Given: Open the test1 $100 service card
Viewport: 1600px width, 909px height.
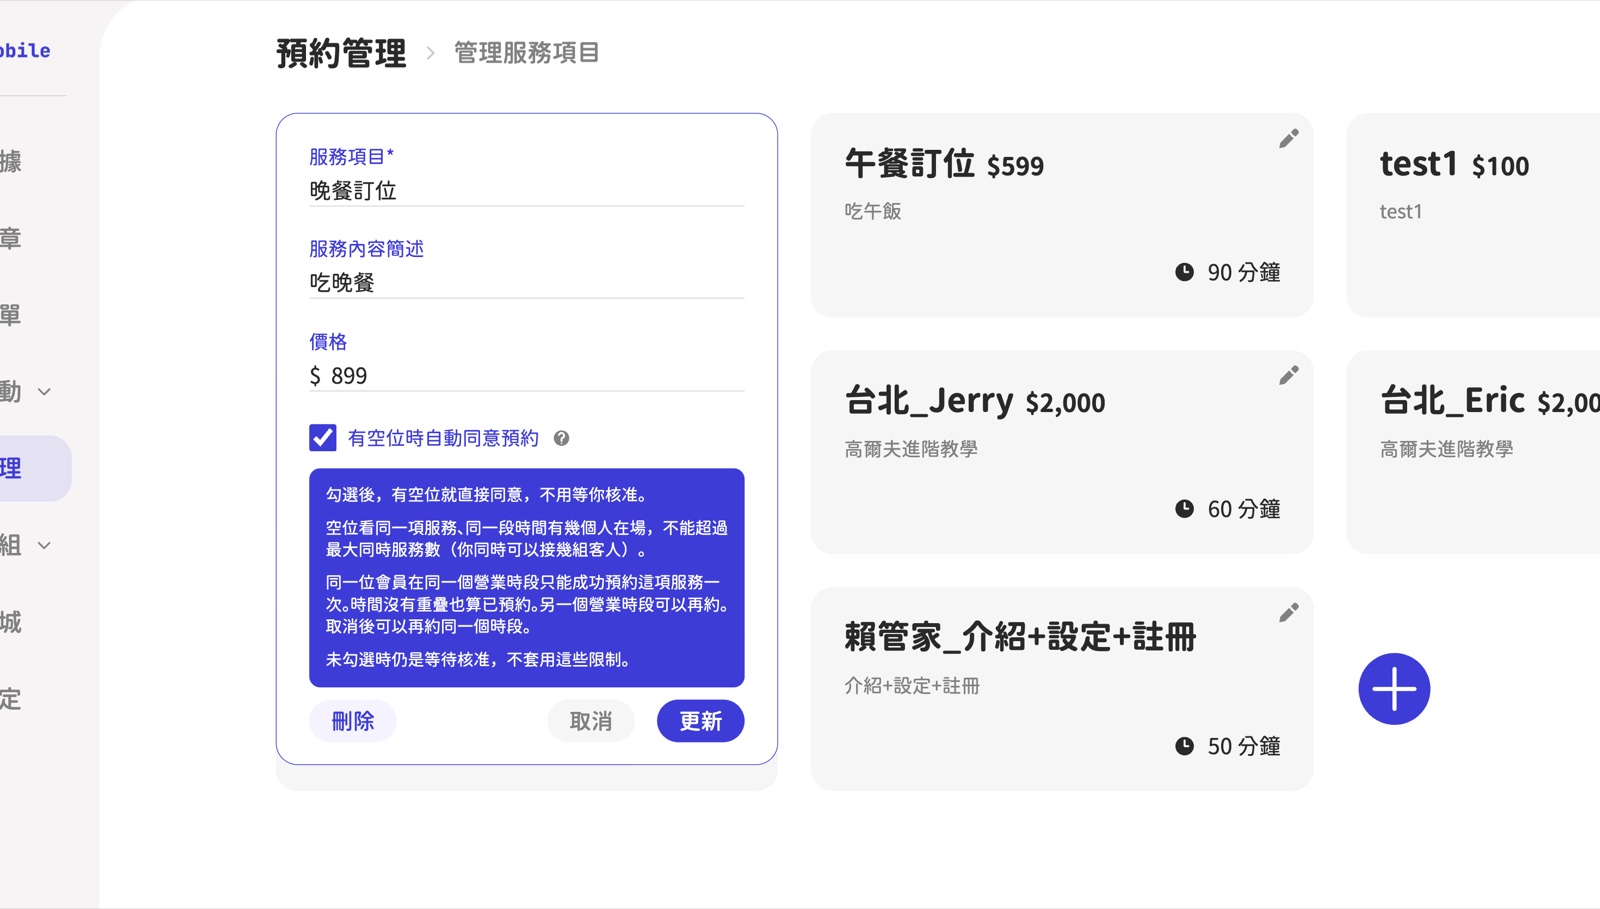Looking at the screenshot, I should [1473, 215].
